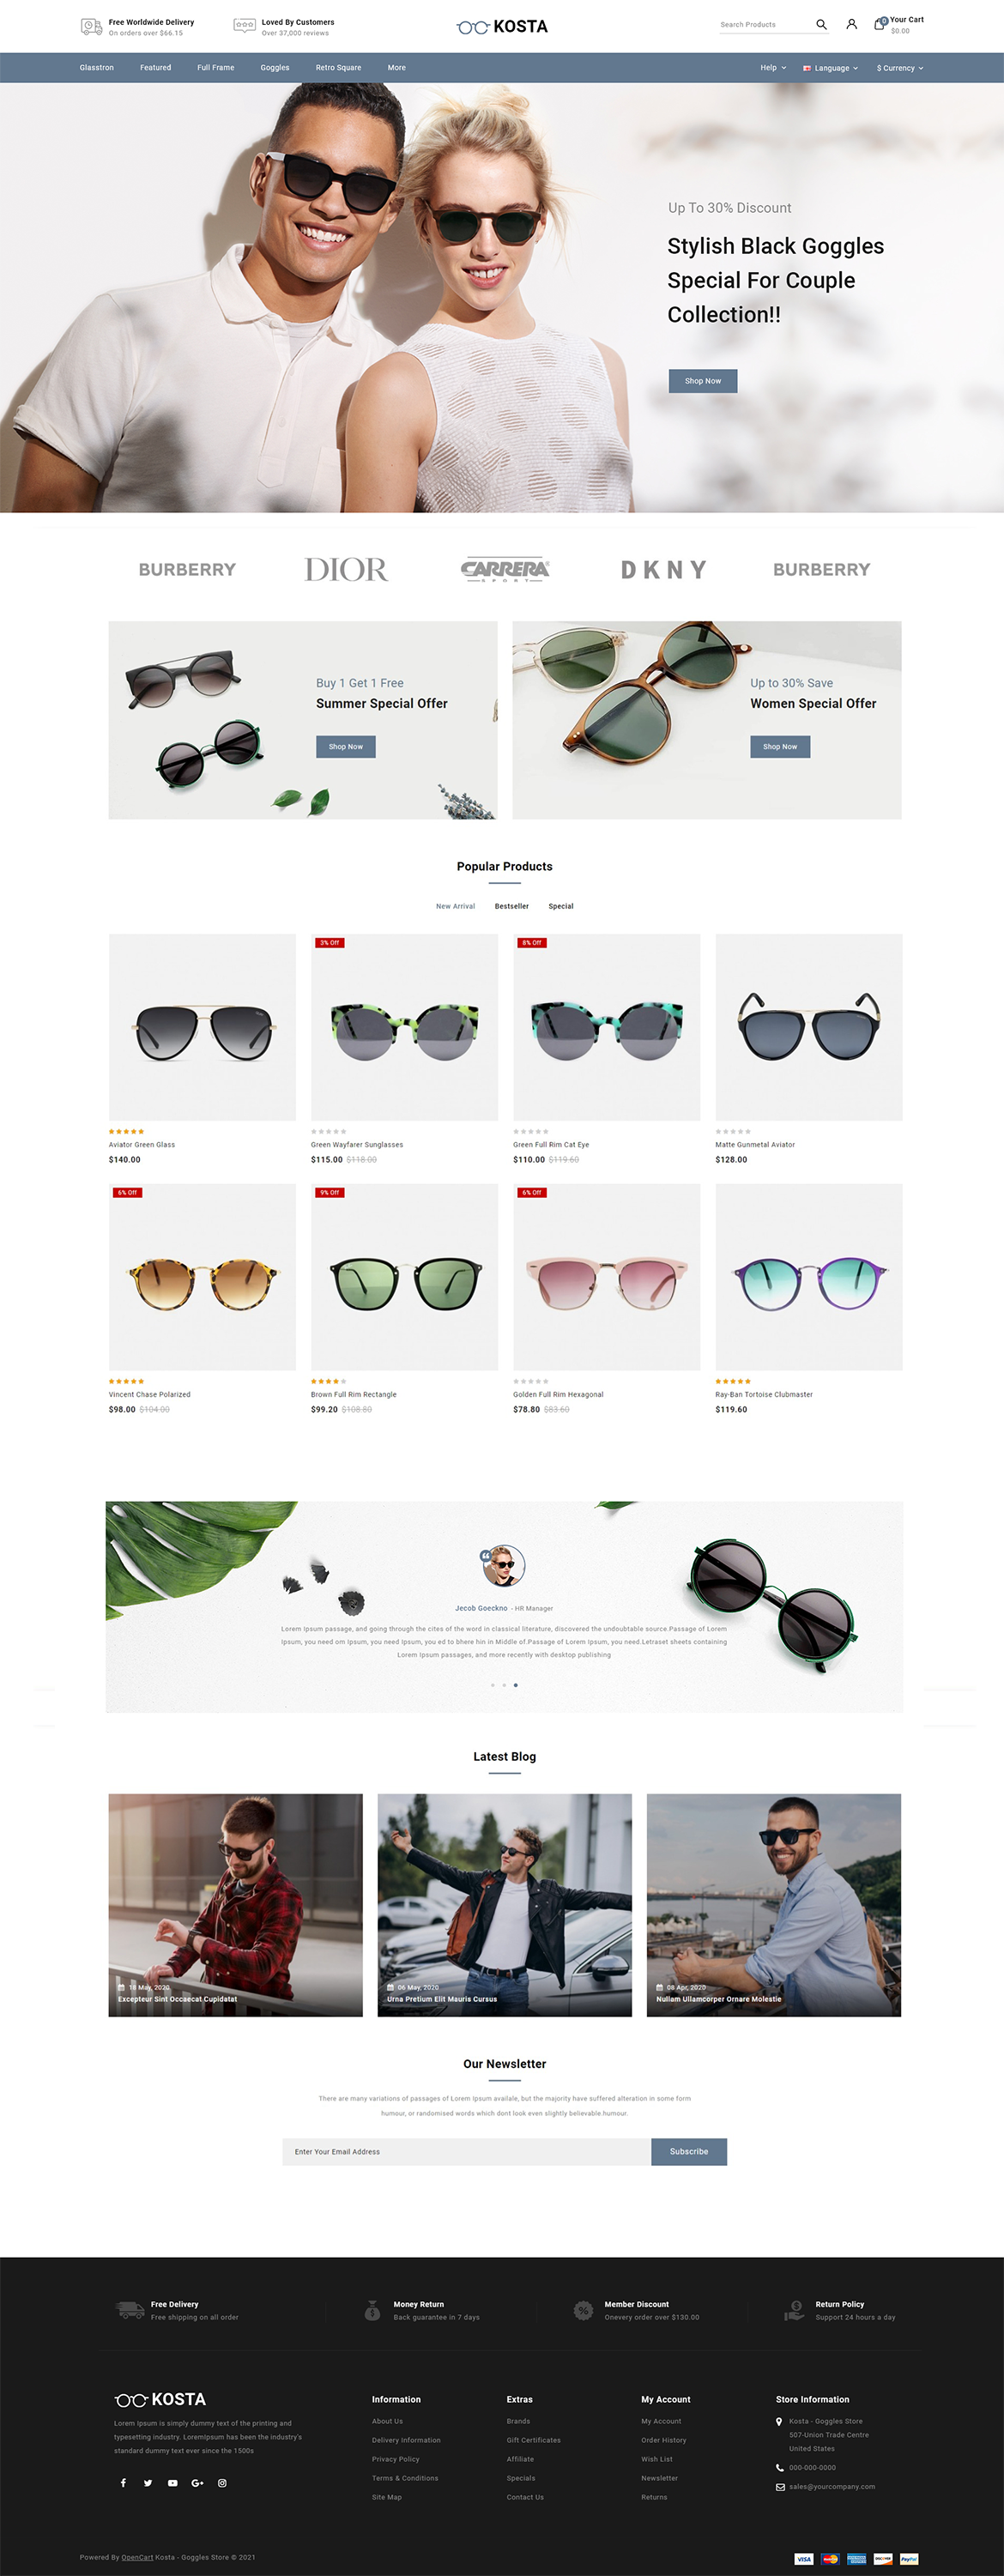Open the YouTube icon in footer
This screenshot has width=1004, height=2576.
tap(173, 2483)
